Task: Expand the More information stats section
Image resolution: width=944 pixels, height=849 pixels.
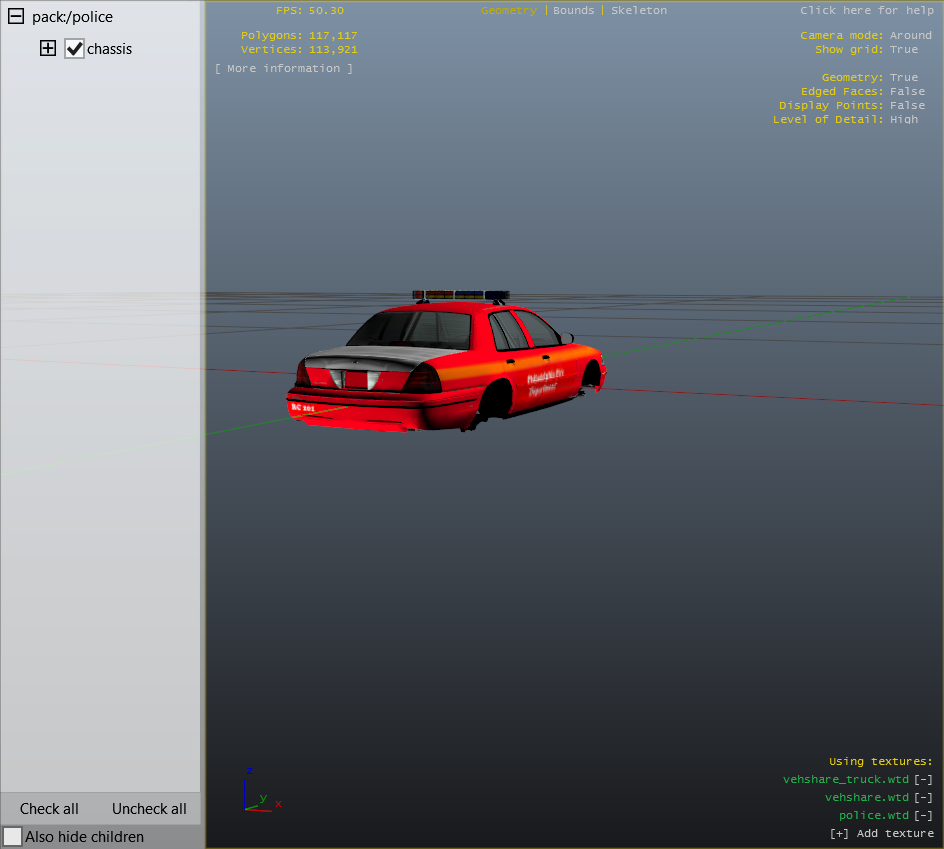Action: coord(284,68)
